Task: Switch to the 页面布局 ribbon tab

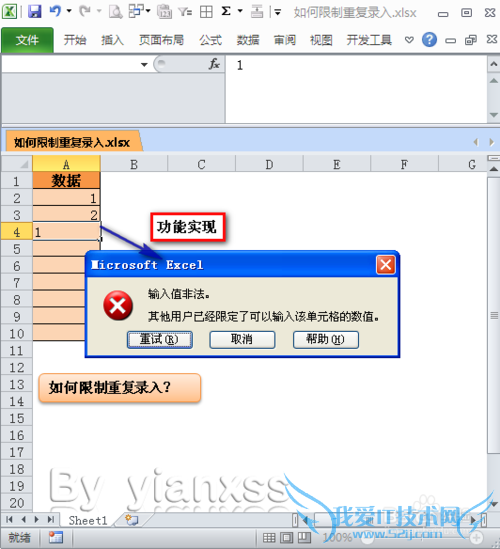Action: point(161,40)
